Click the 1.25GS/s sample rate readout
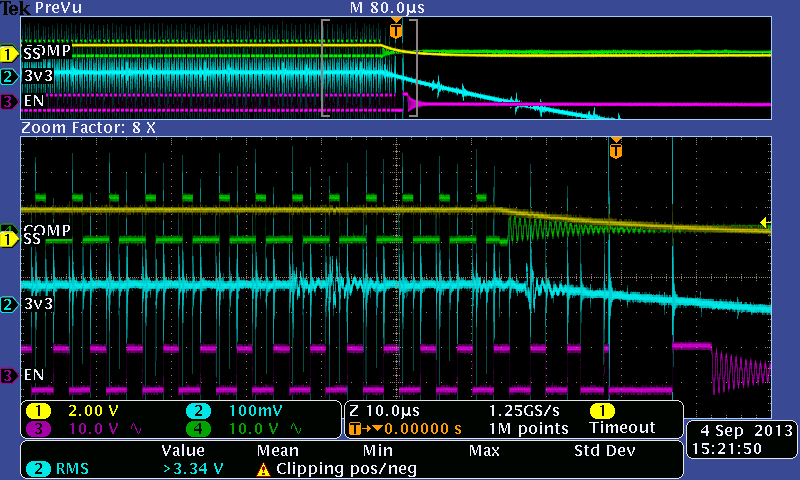This screenshot has width=800, height=480. coord(524,411)
